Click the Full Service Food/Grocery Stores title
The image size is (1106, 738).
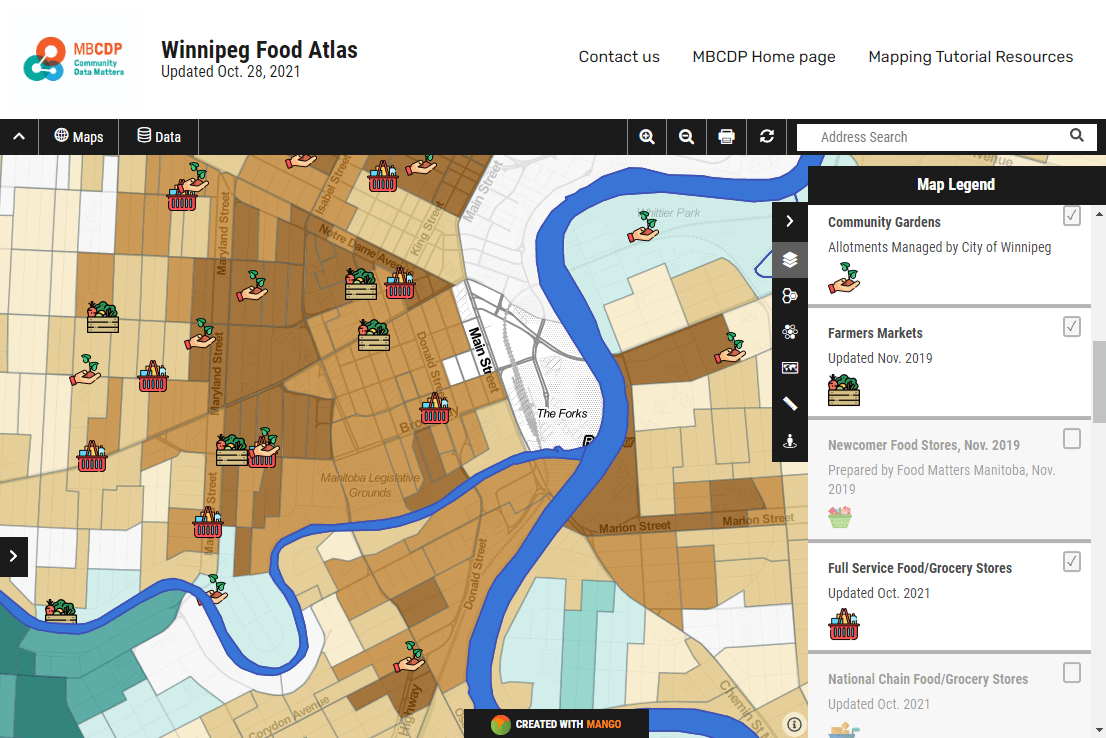pyautogui.click(x=920, y=568)
